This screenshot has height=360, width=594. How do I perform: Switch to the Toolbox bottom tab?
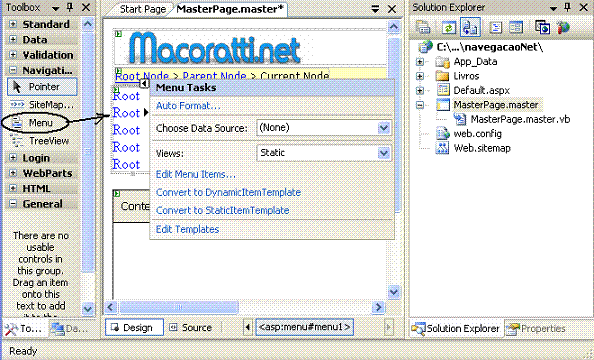(x=24, y=329)
